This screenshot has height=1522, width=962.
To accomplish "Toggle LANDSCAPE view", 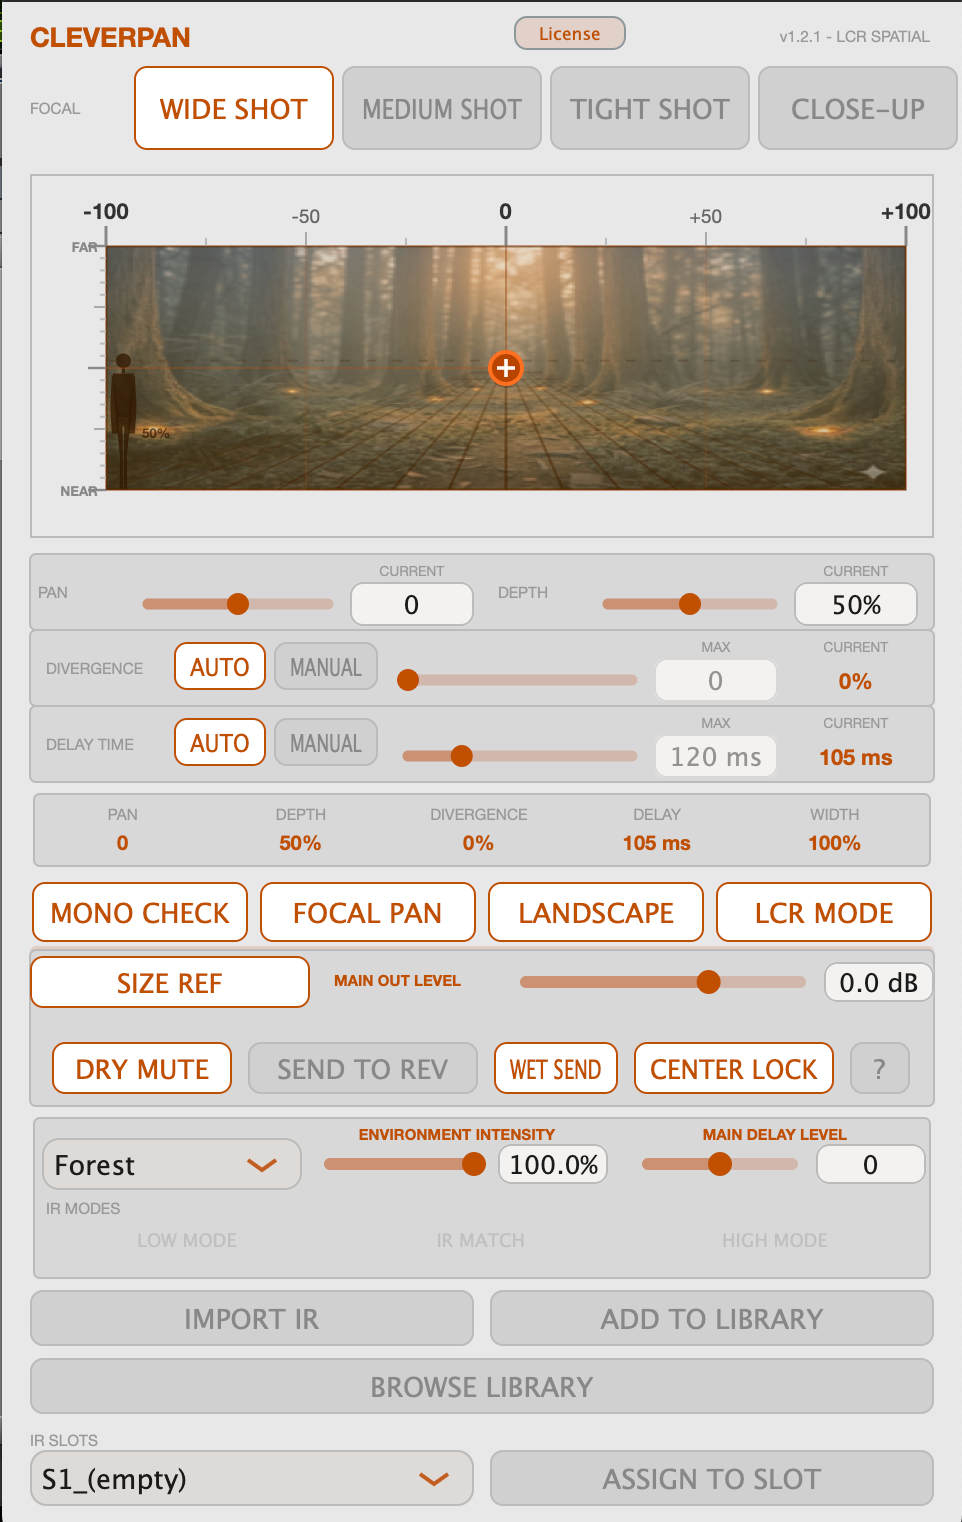I will (596, 912).
